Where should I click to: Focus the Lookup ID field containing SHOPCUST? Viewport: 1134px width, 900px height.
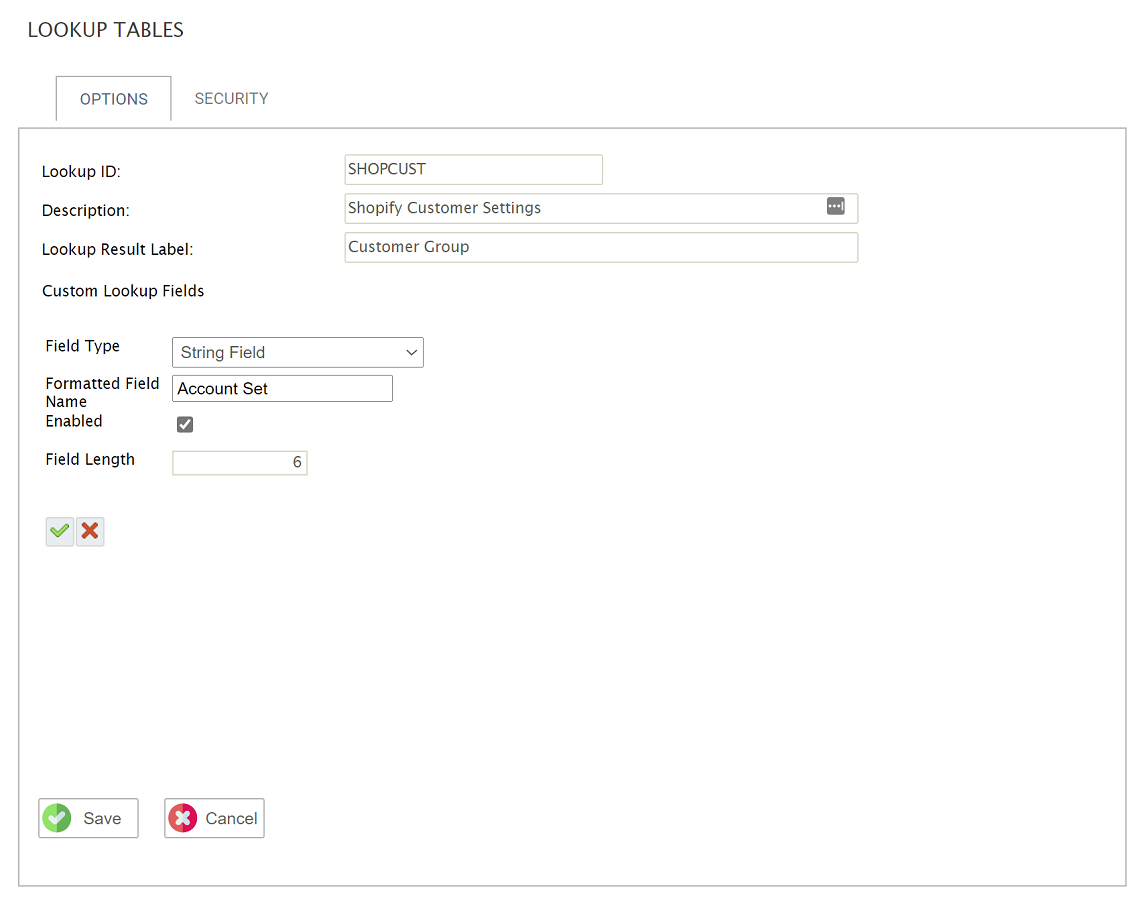point(473,170)
